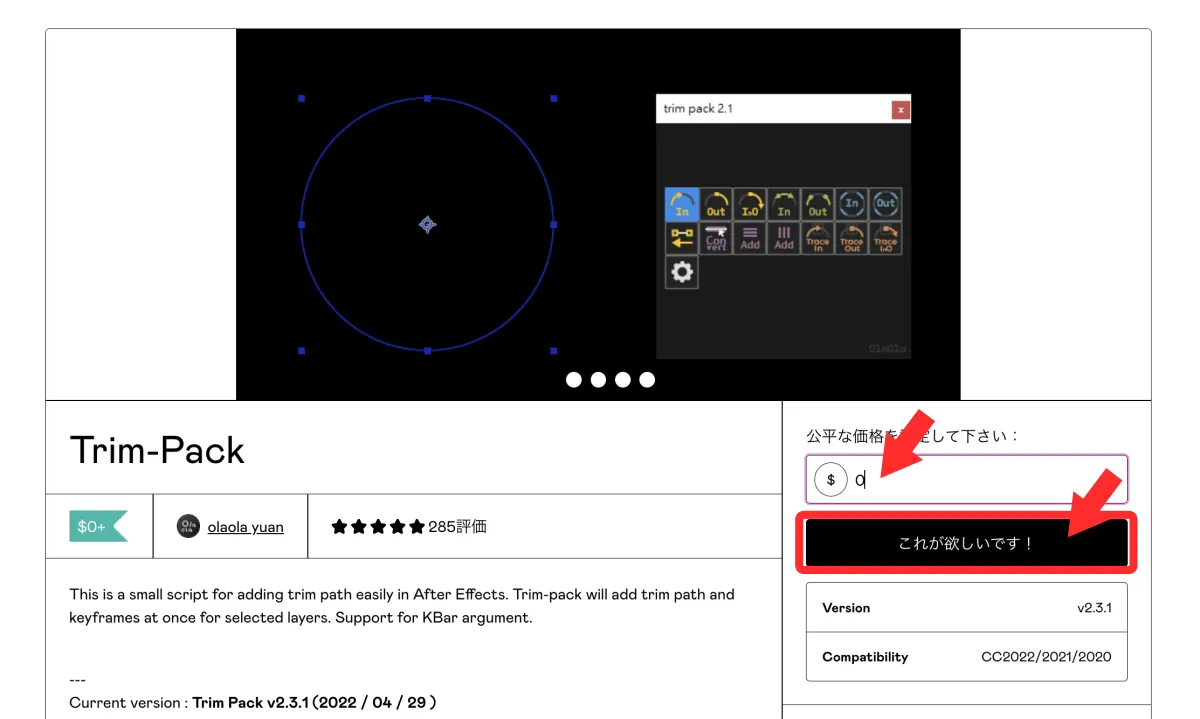The image size is (1200, 719).
Task: Click the $0+ price tag
Action: click(98, 526)
